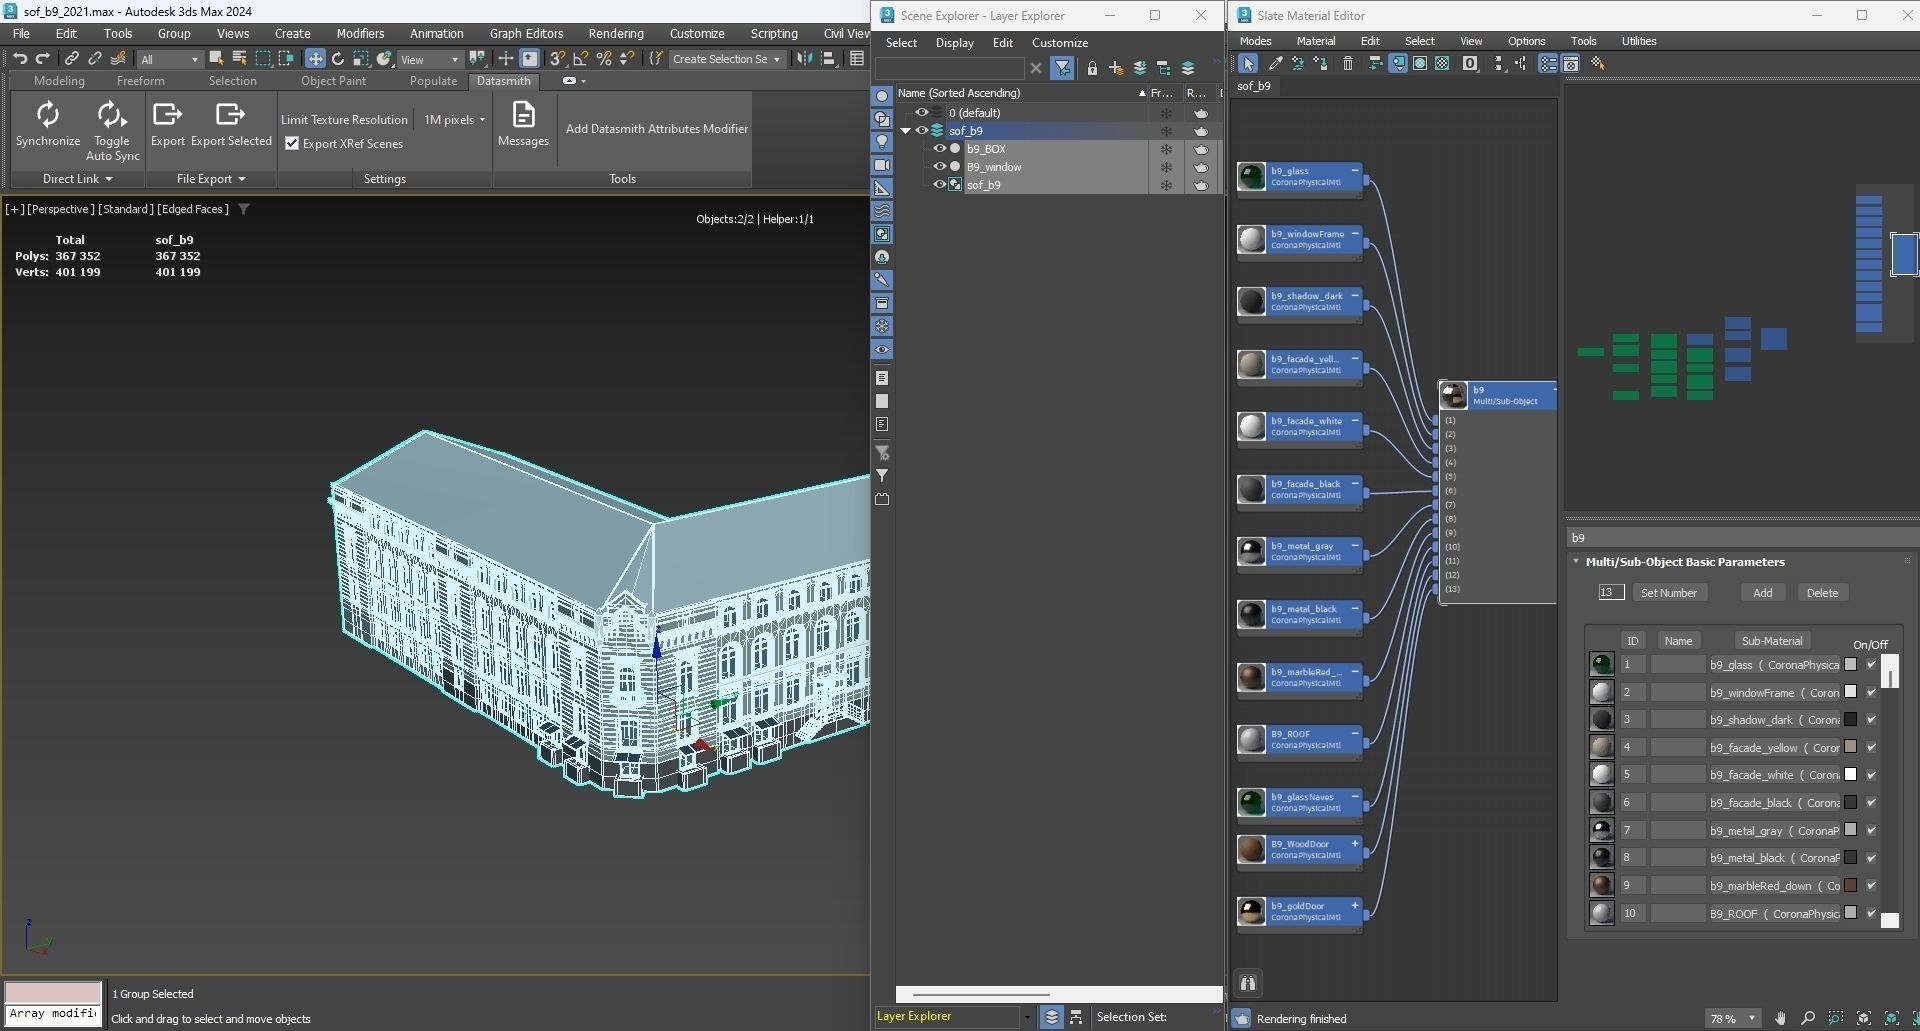Open Display menu in Scene Explorer
Viewport: 1920px width, 1031px height.
[954, 43]
